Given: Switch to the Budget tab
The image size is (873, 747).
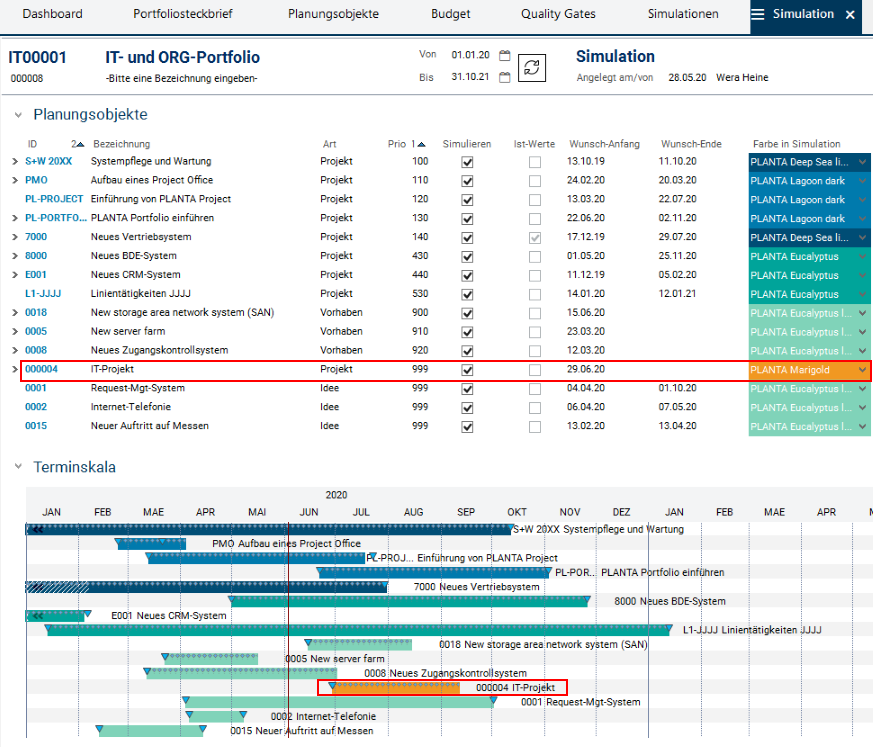Looking at the screenshot, I should pyautogui.click(x=450, y=15).
